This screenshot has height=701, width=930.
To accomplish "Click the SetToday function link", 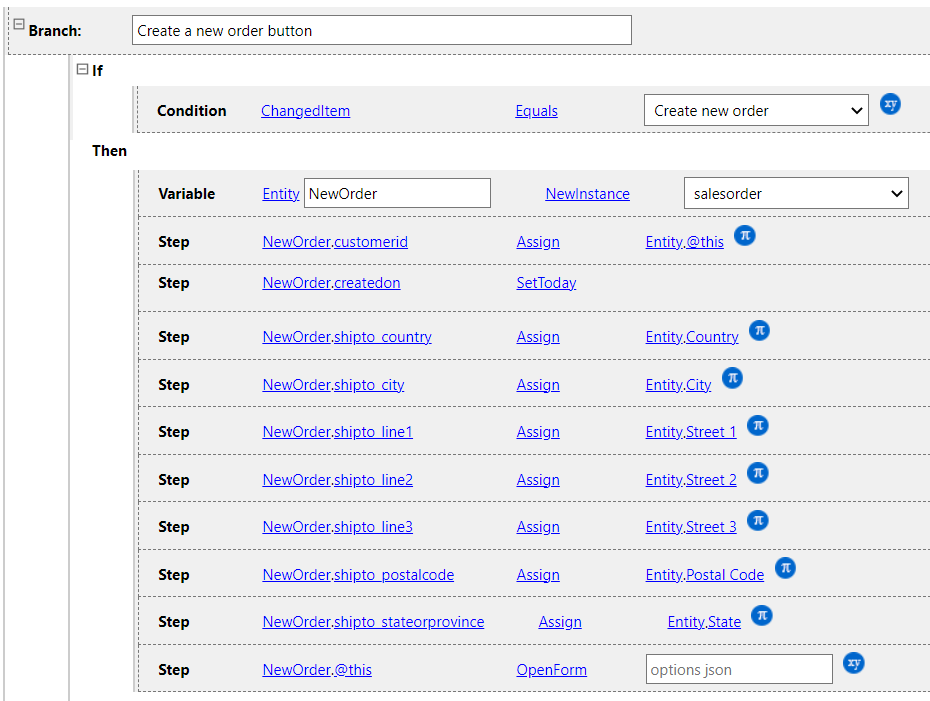I will coord(546,283).
